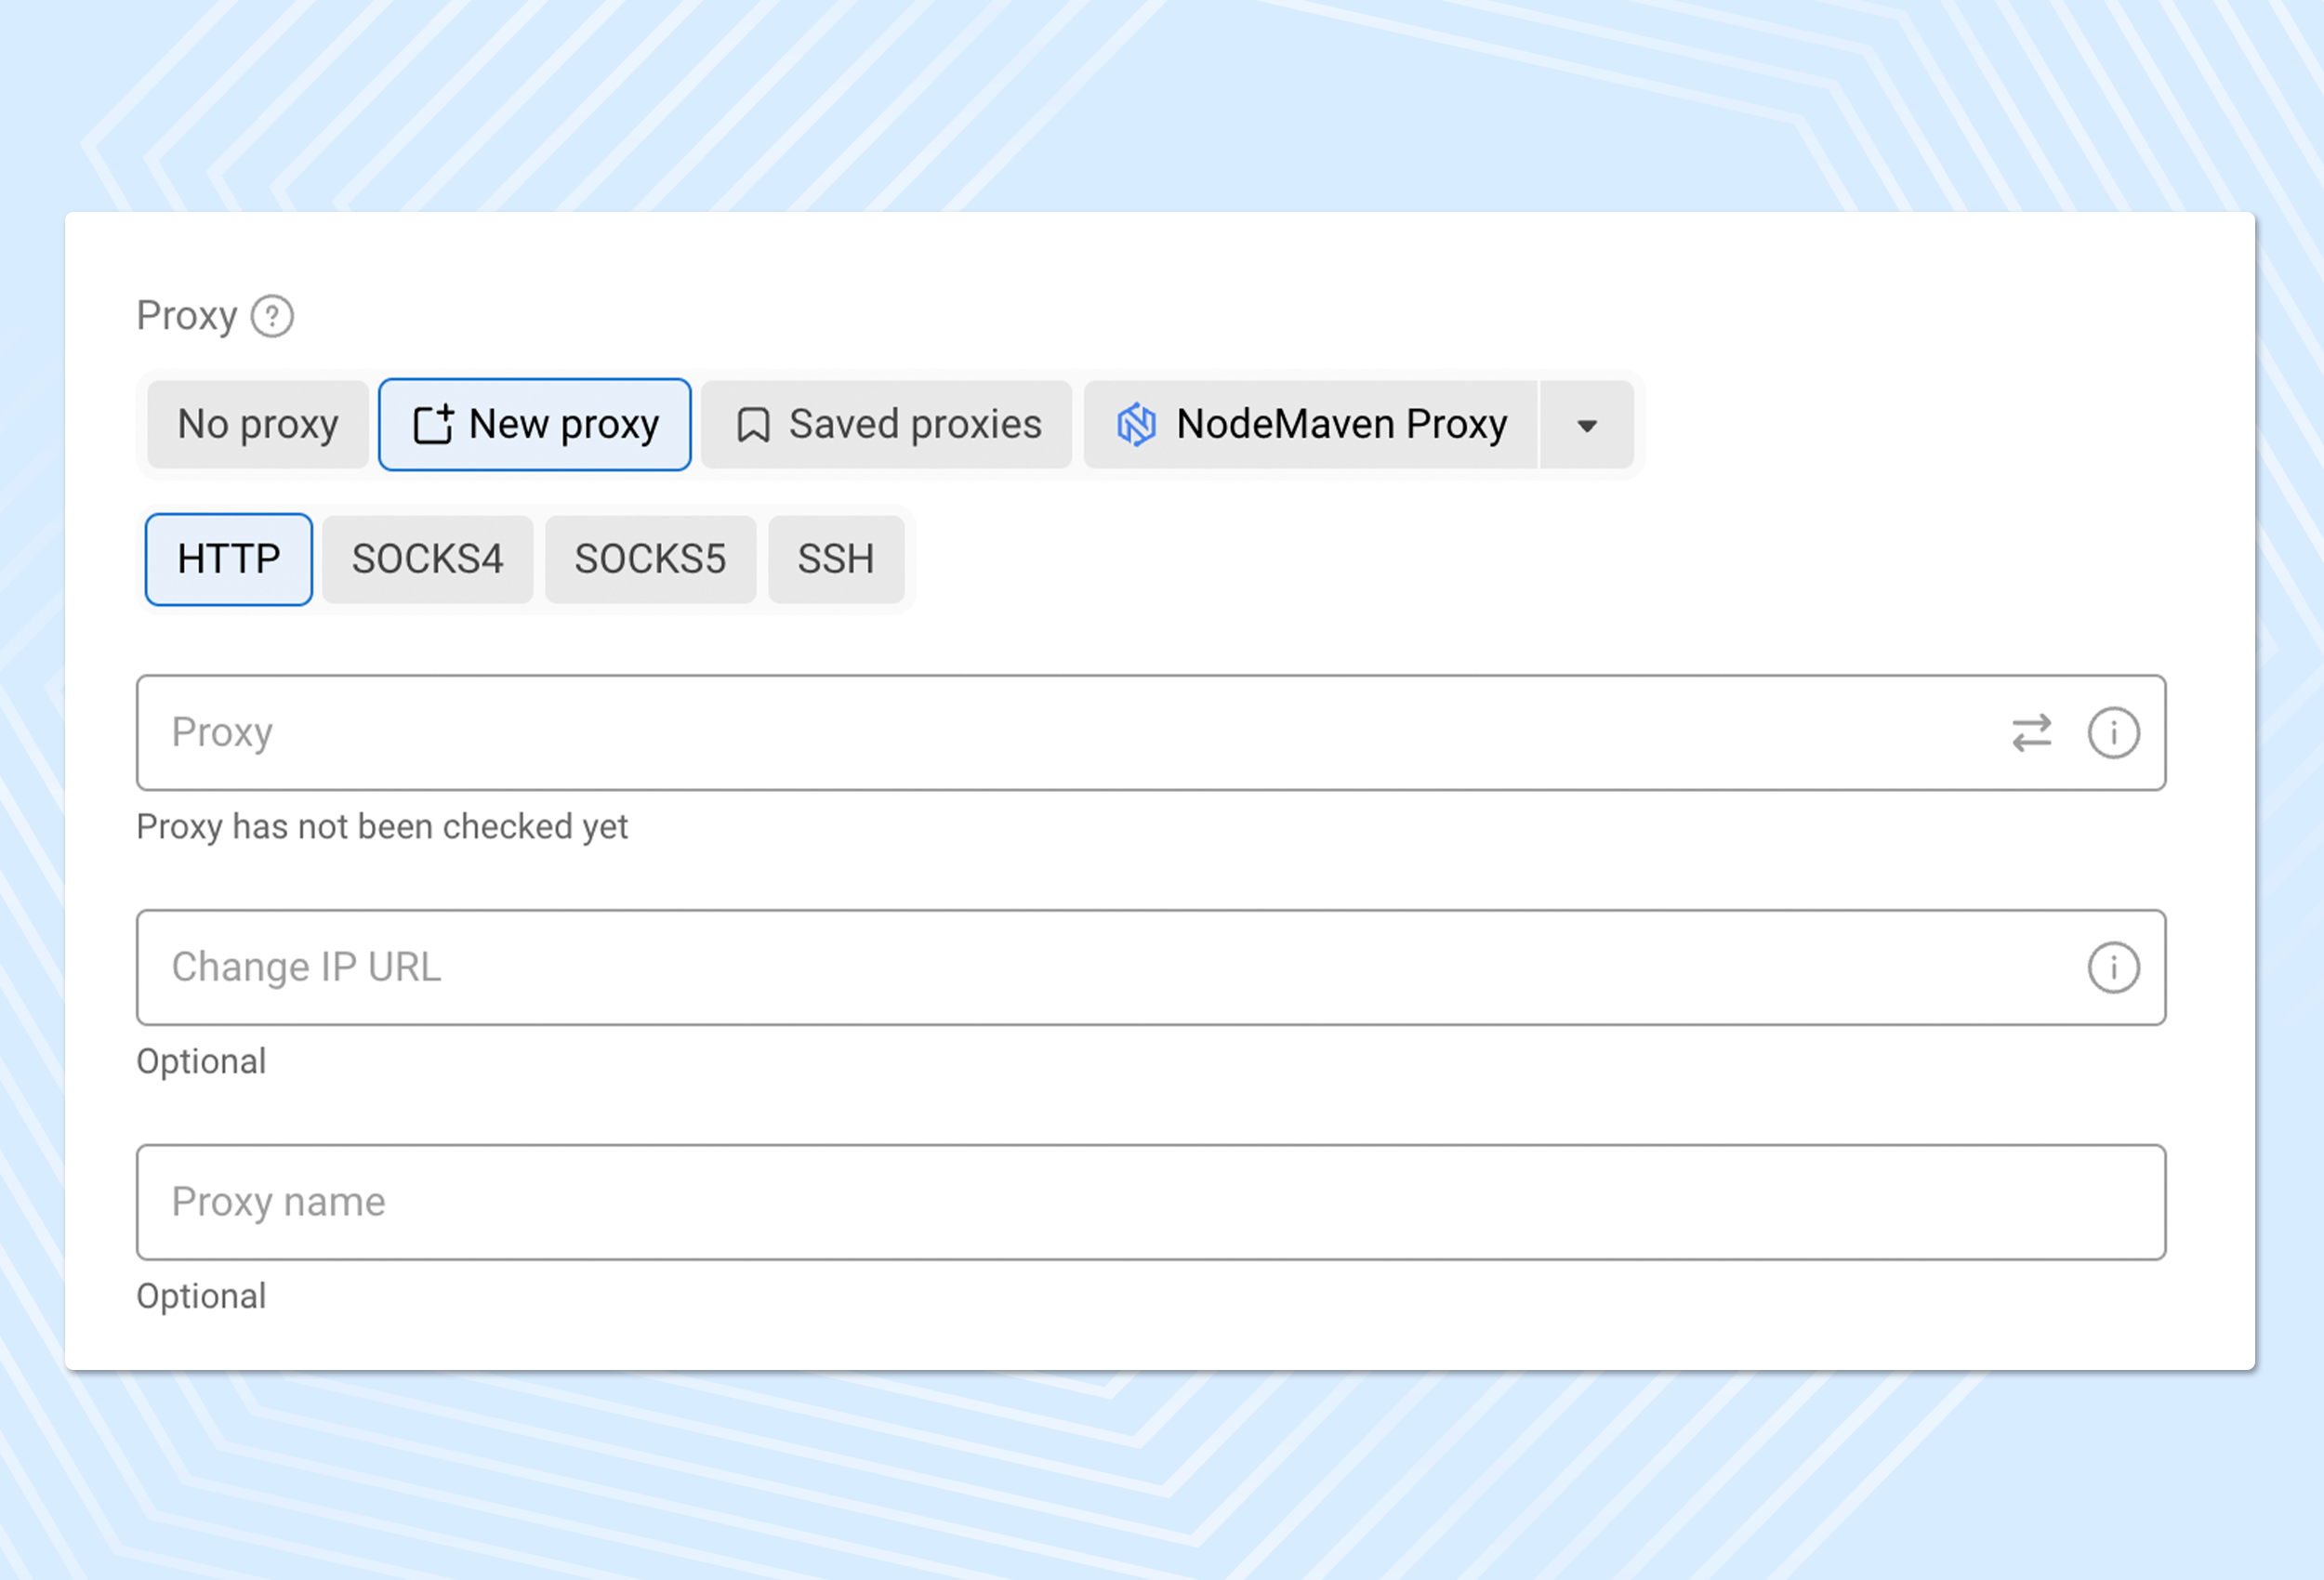Expand the NodeMaven Proxy dropdown arrow
This screenshot has height=1580, width=2324.
tap(1587, 425)
